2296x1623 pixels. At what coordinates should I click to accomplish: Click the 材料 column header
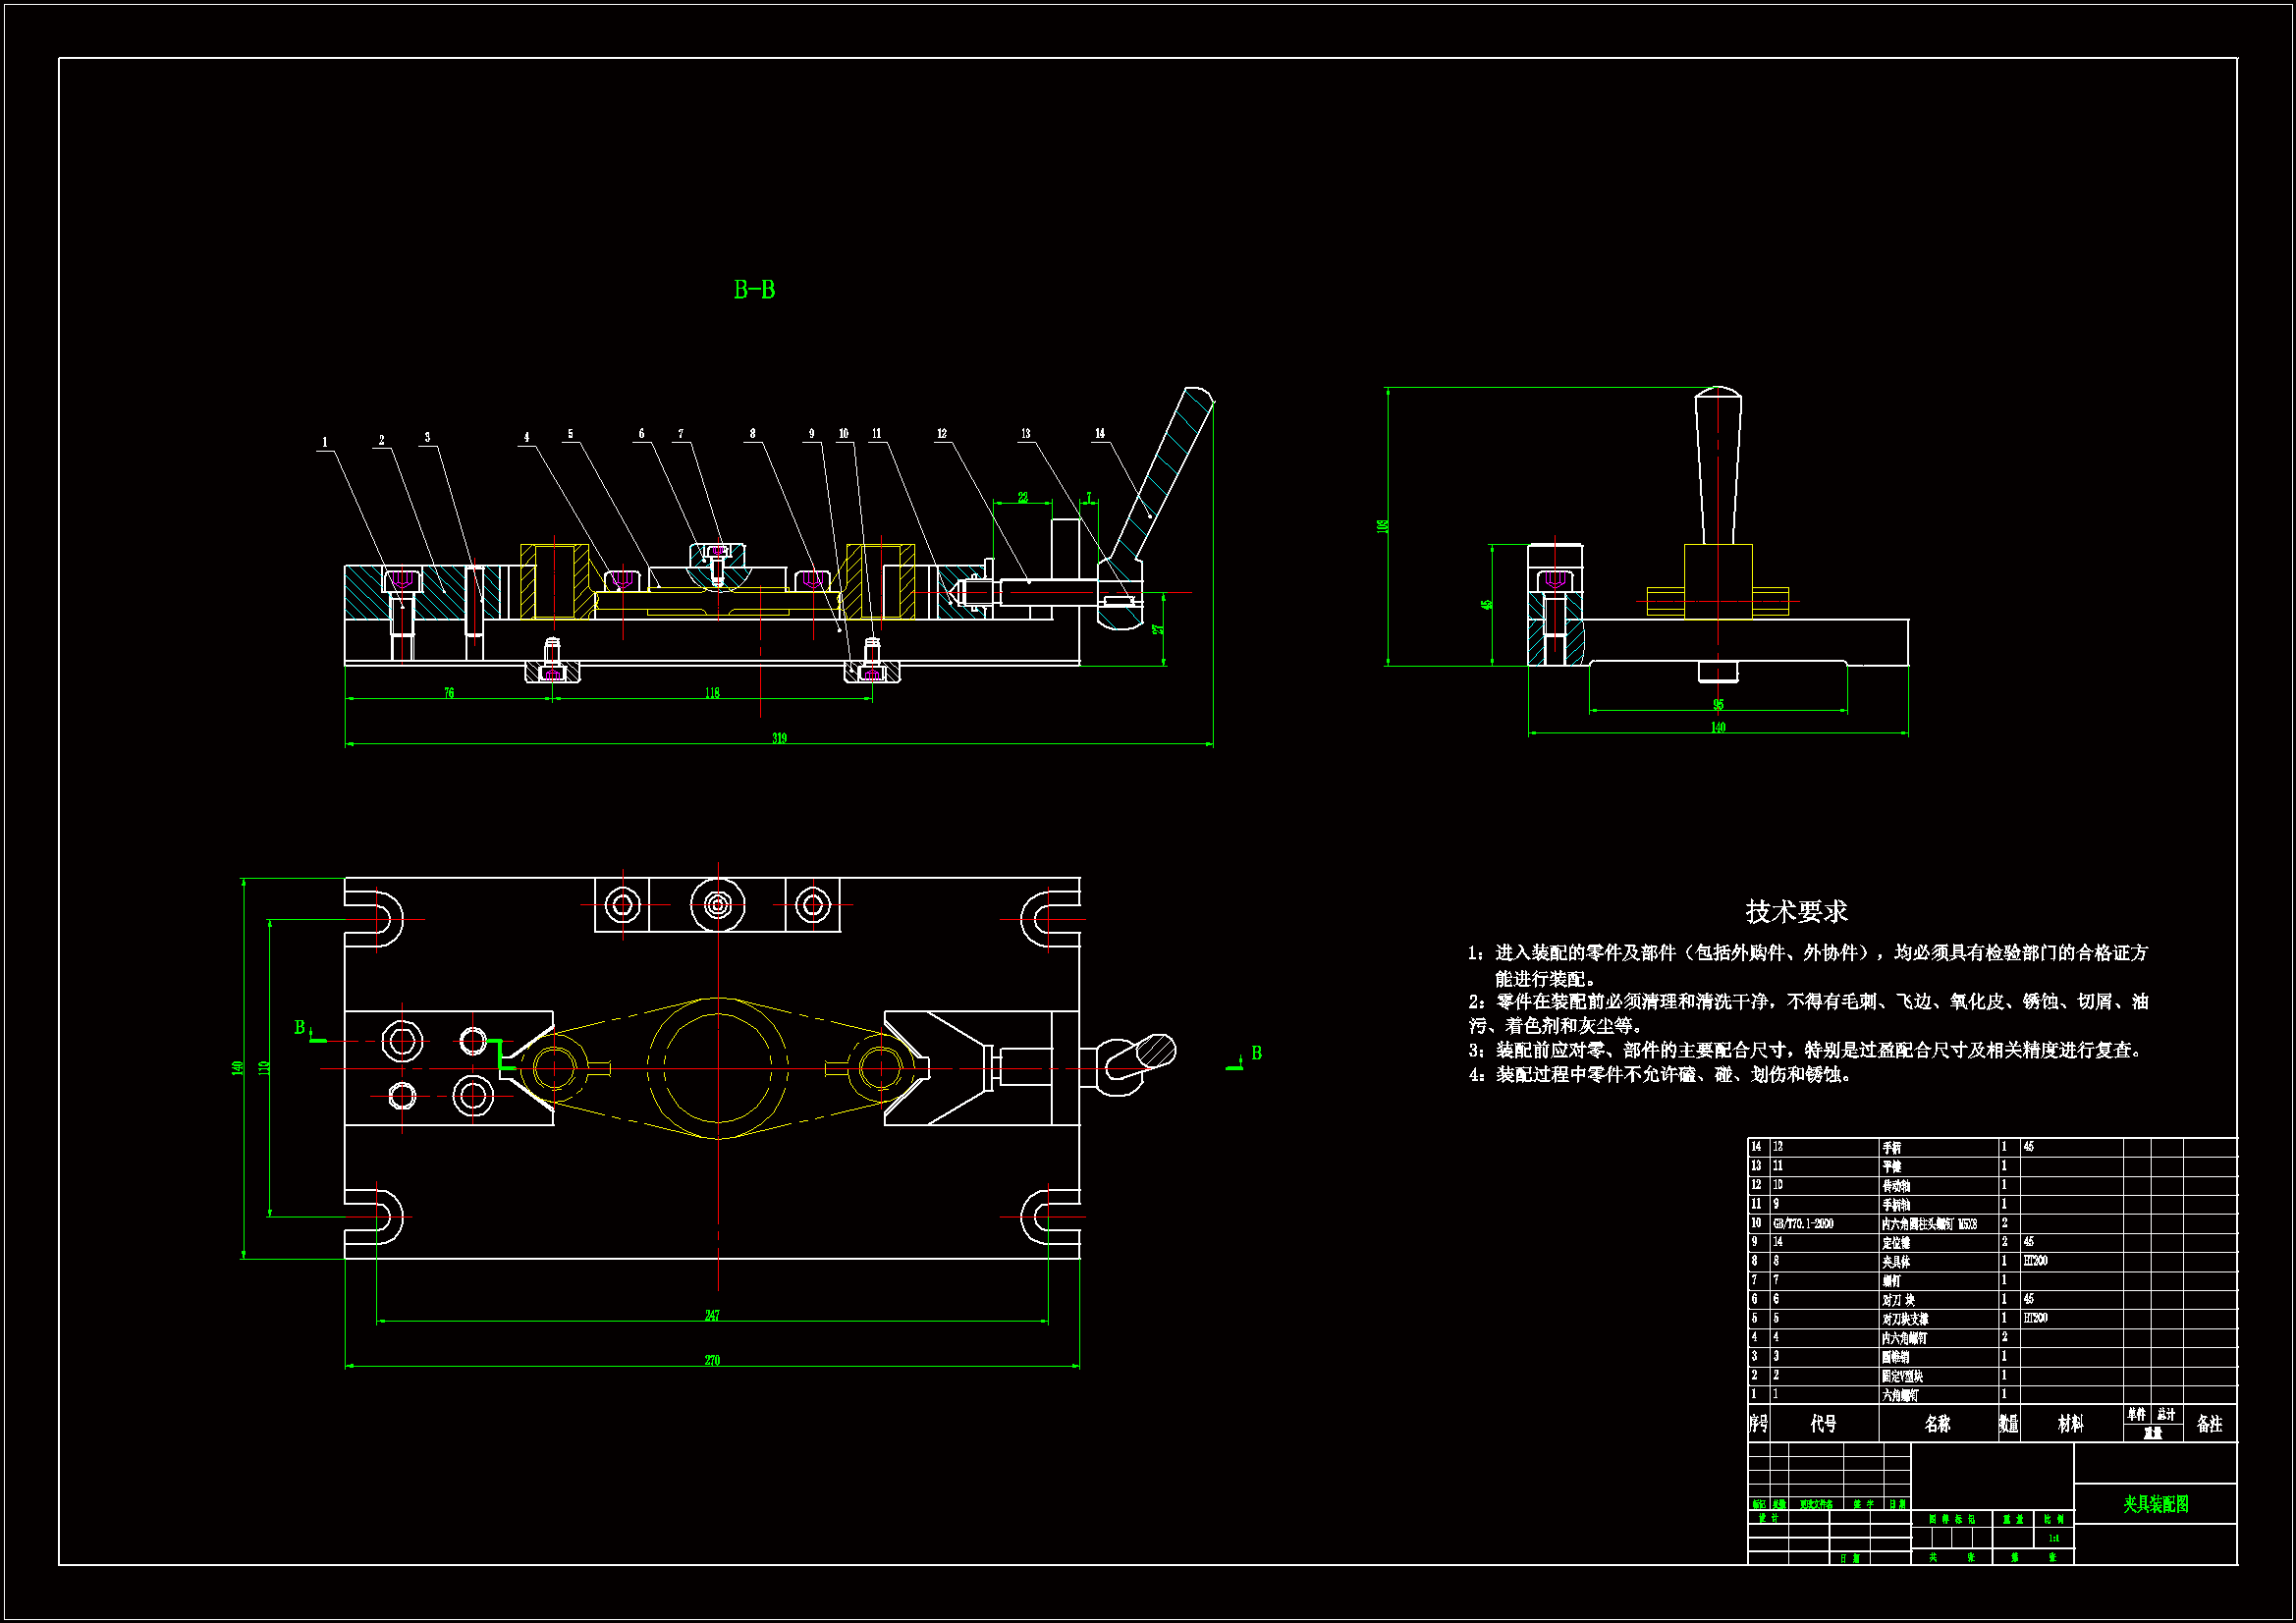2071,1424
